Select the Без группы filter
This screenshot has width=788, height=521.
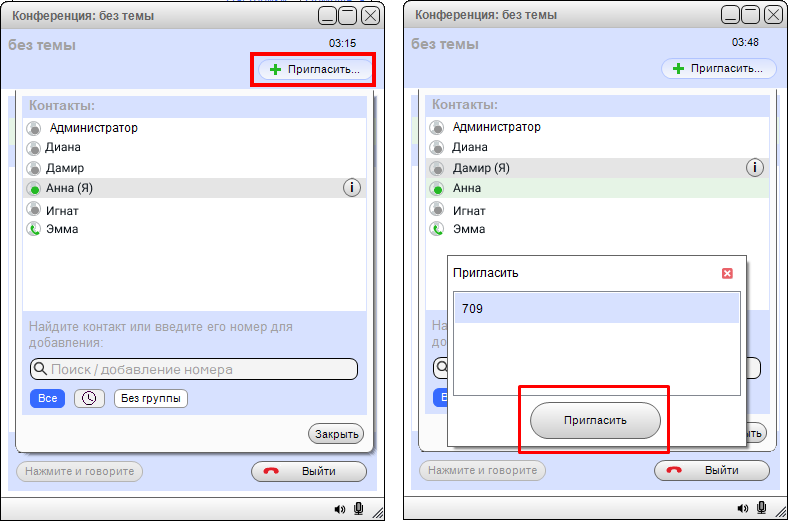151,398
